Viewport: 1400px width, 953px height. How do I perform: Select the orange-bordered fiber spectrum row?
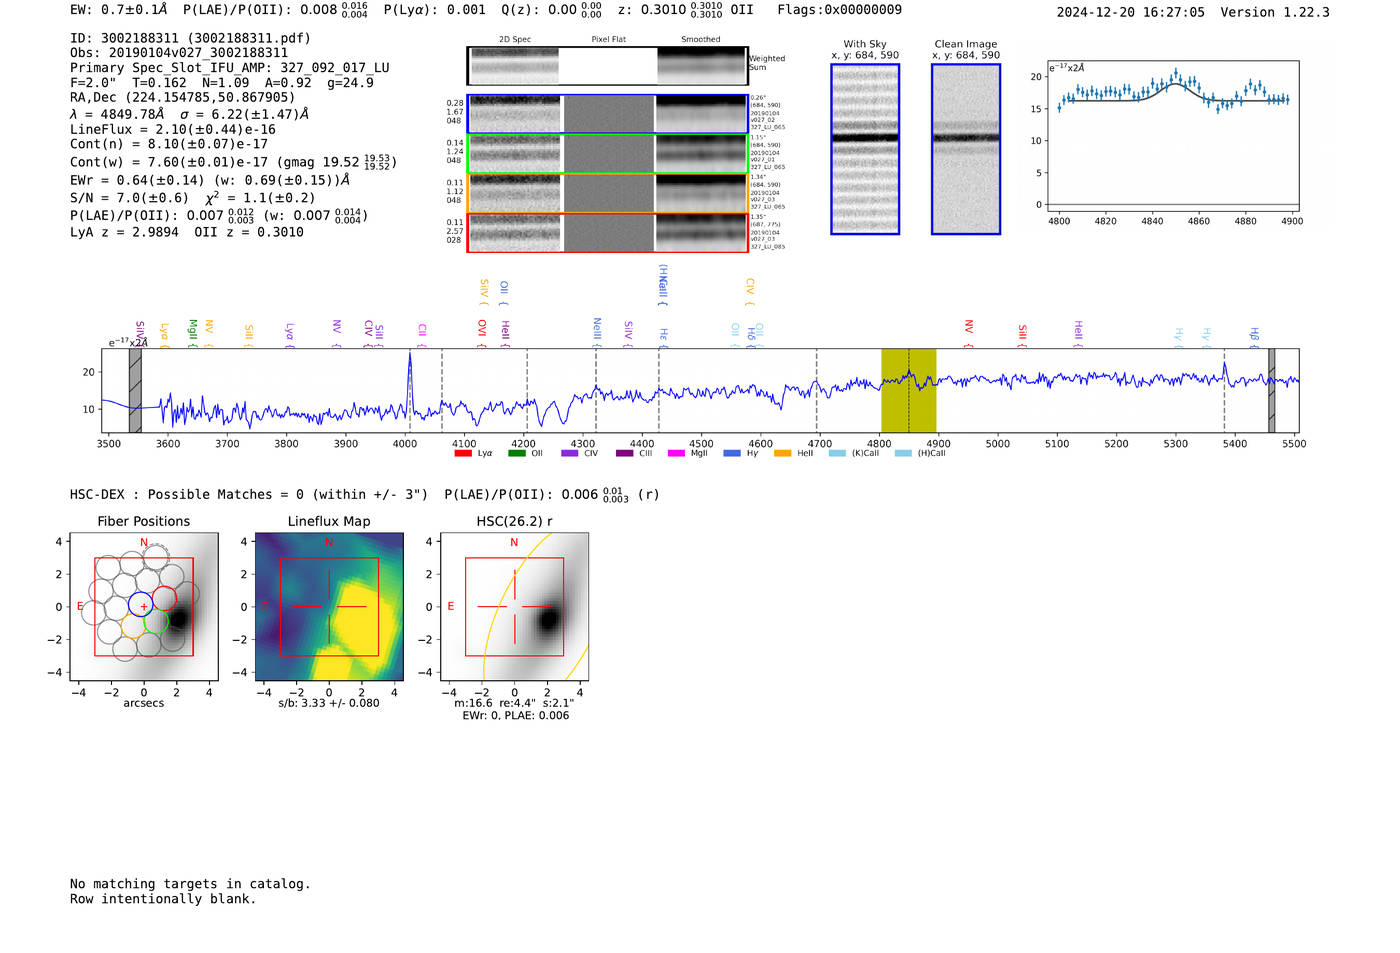(607, 193)
